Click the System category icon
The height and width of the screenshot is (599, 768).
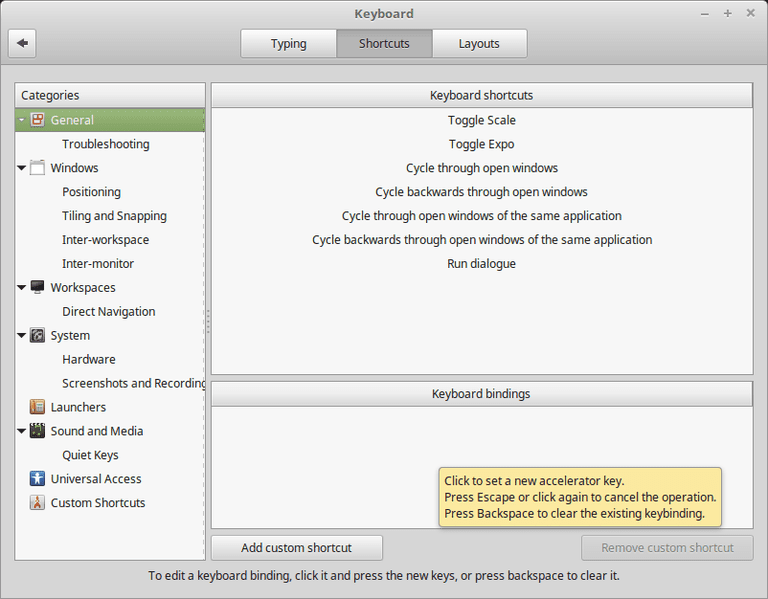point(37,335)
